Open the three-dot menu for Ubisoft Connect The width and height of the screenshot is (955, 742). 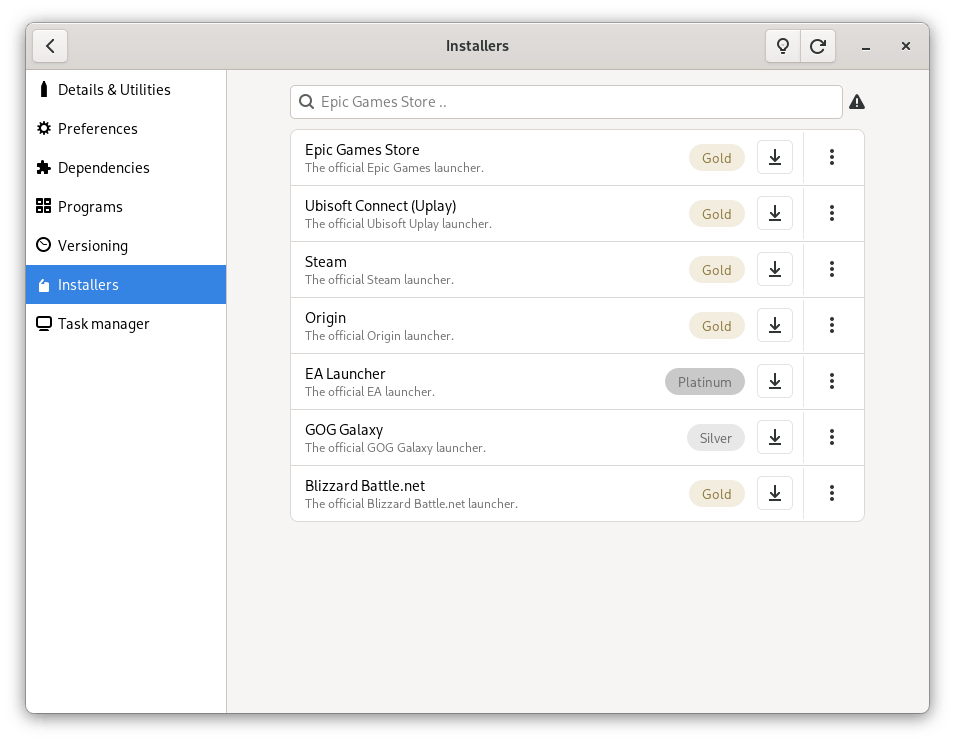pos(831,213)
